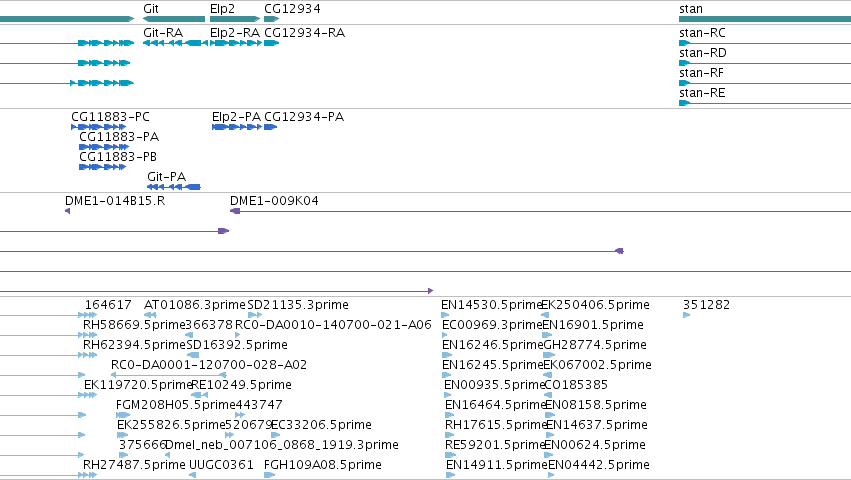The width and height of the screenshot is (851, 480).
Task: Click the 351282 EST label
Action: point(706,305)
